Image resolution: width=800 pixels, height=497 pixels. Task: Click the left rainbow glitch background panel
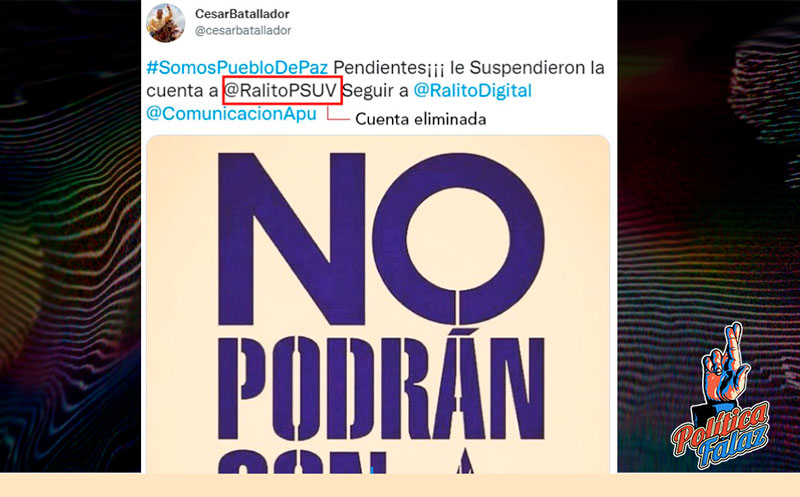coord(70,237)
